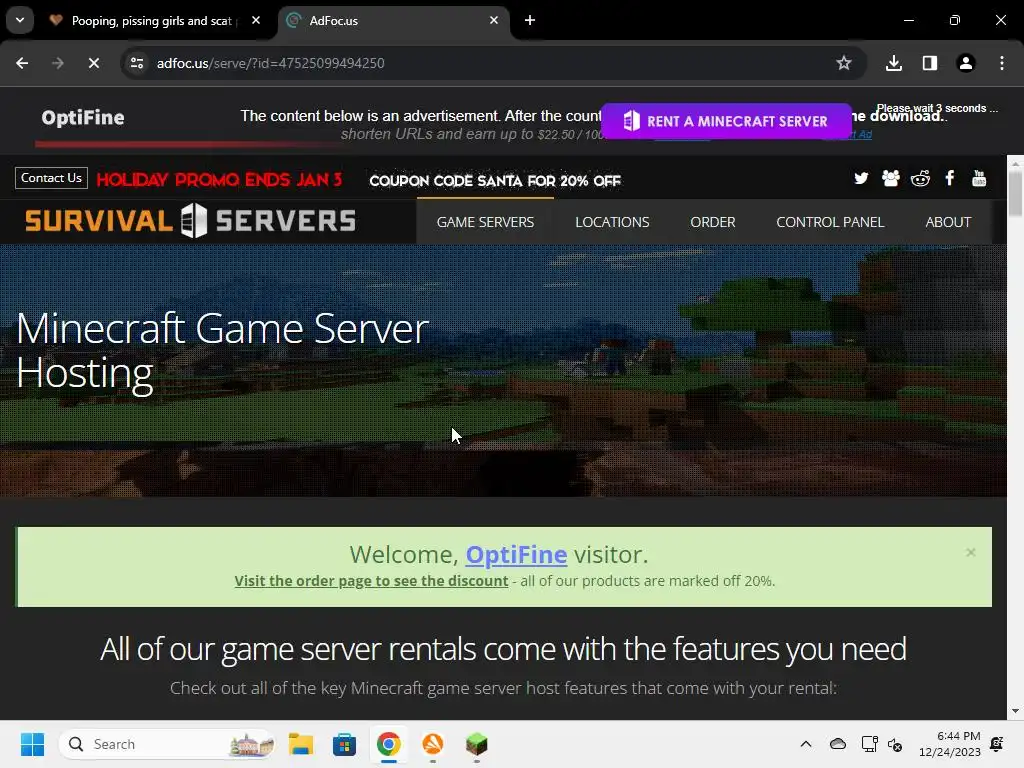Image resolution: width=1024 pixels, height=768 pixels.
Task: Open the About menu item
Action: coord(948,222)
